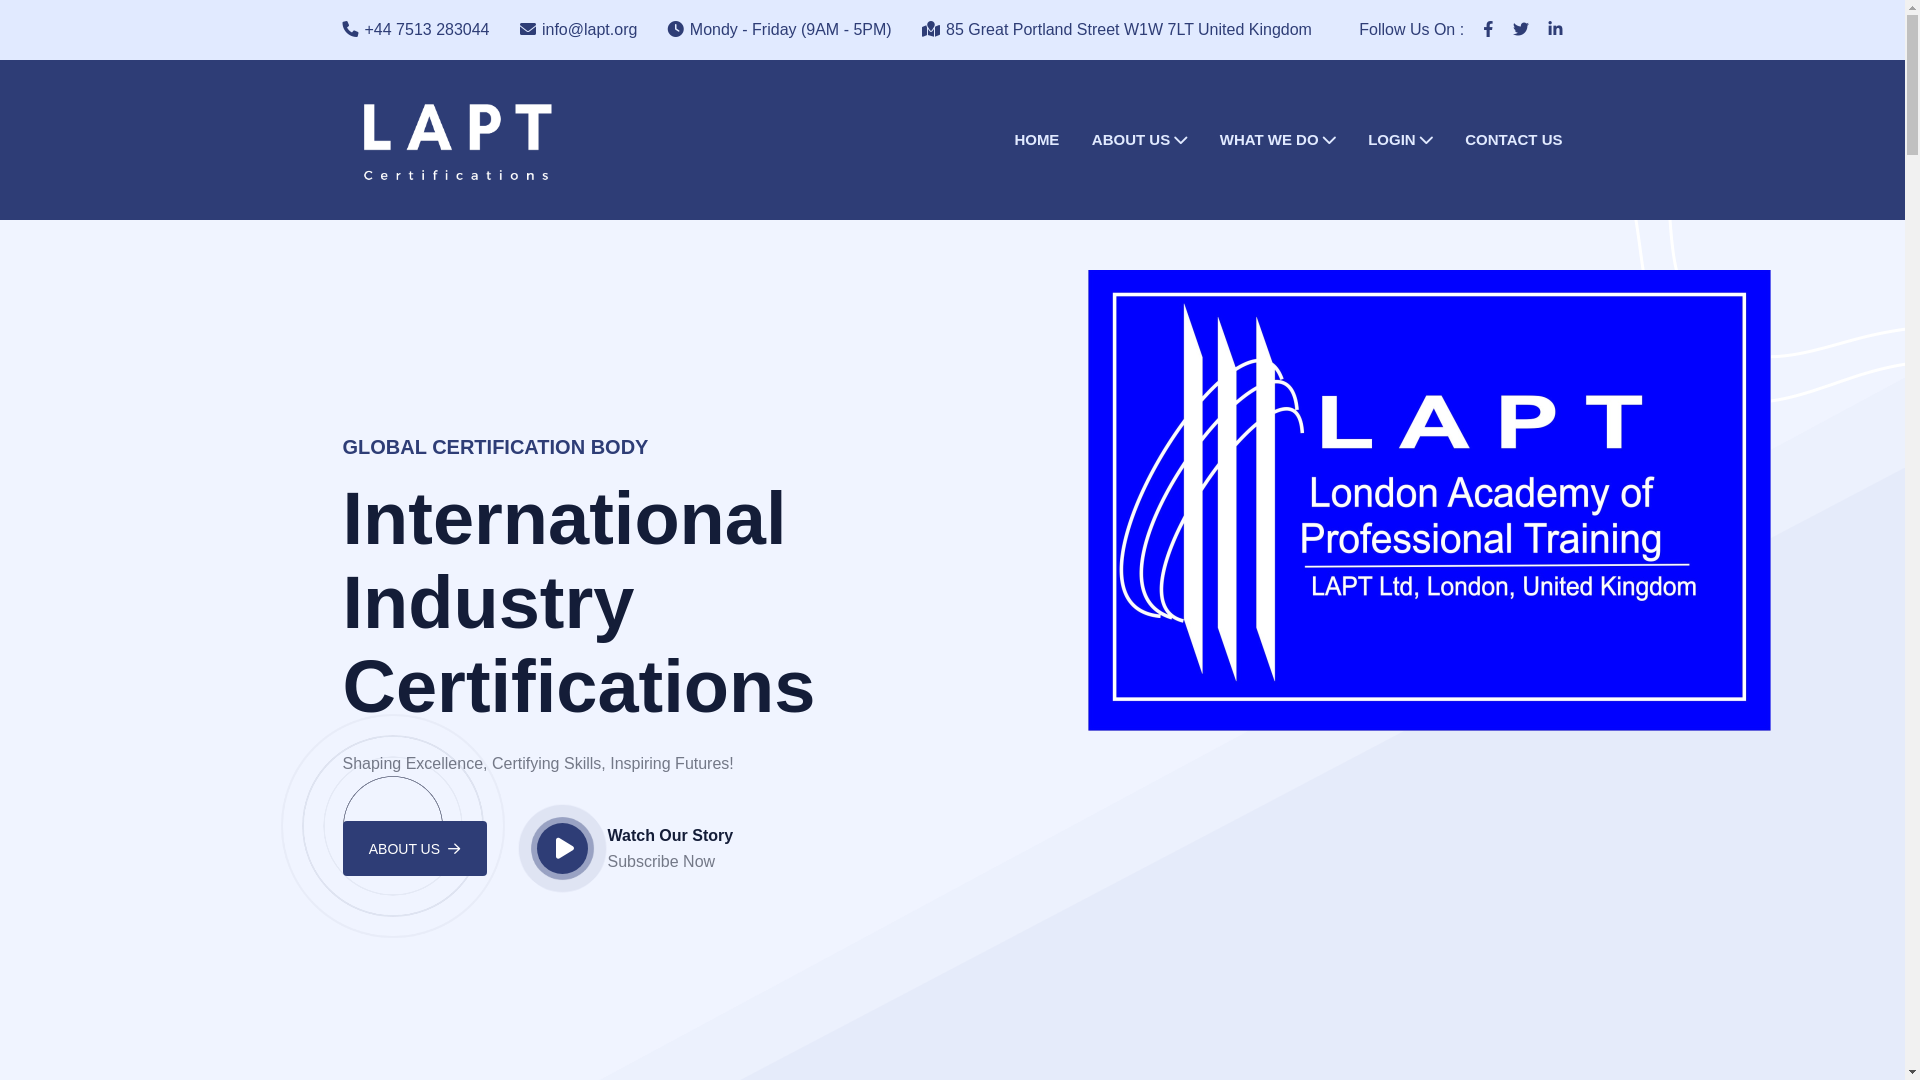This screenshot has height=1080, width=1920.
Task: Click the LinkedIn social icon
Action: pos(1555,29)
